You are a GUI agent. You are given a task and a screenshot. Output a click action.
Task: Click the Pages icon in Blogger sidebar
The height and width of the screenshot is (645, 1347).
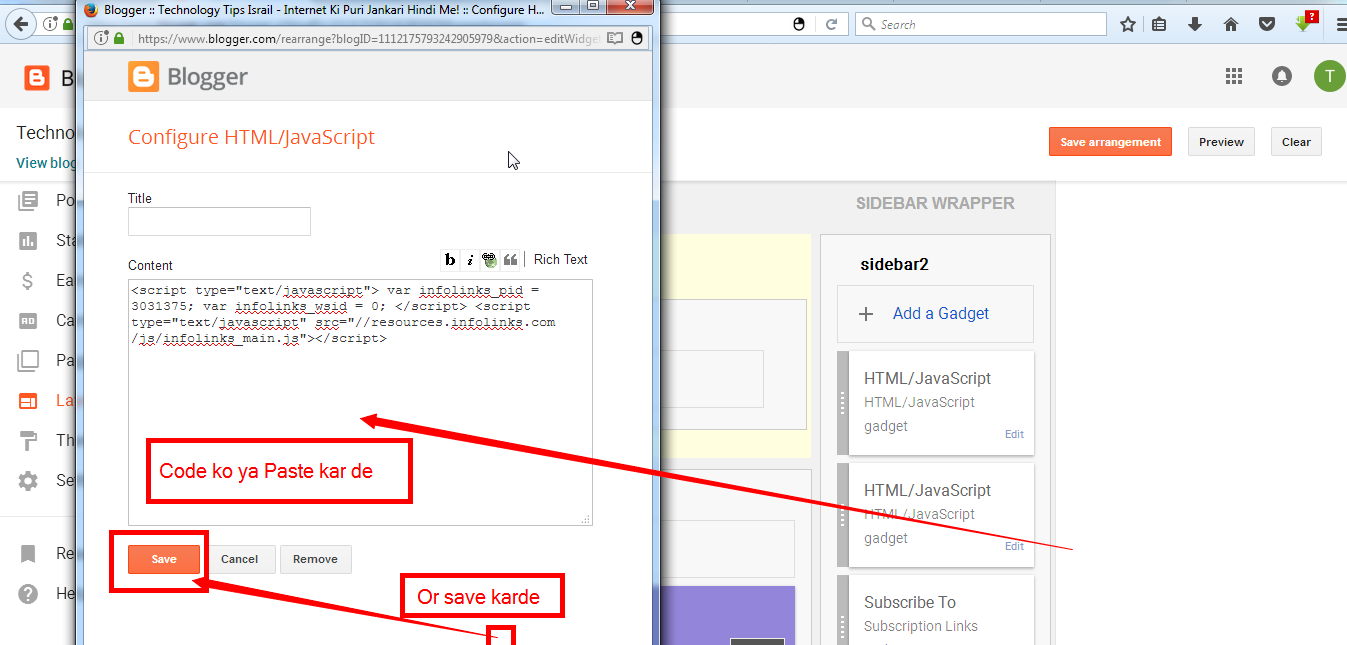28,360
